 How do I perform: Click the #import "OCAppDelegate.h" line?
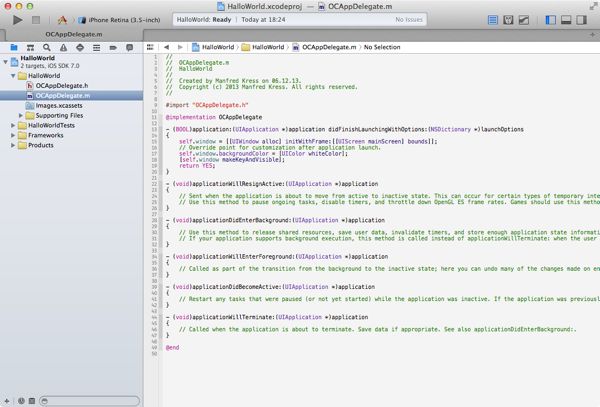click(x=207, y=105)
